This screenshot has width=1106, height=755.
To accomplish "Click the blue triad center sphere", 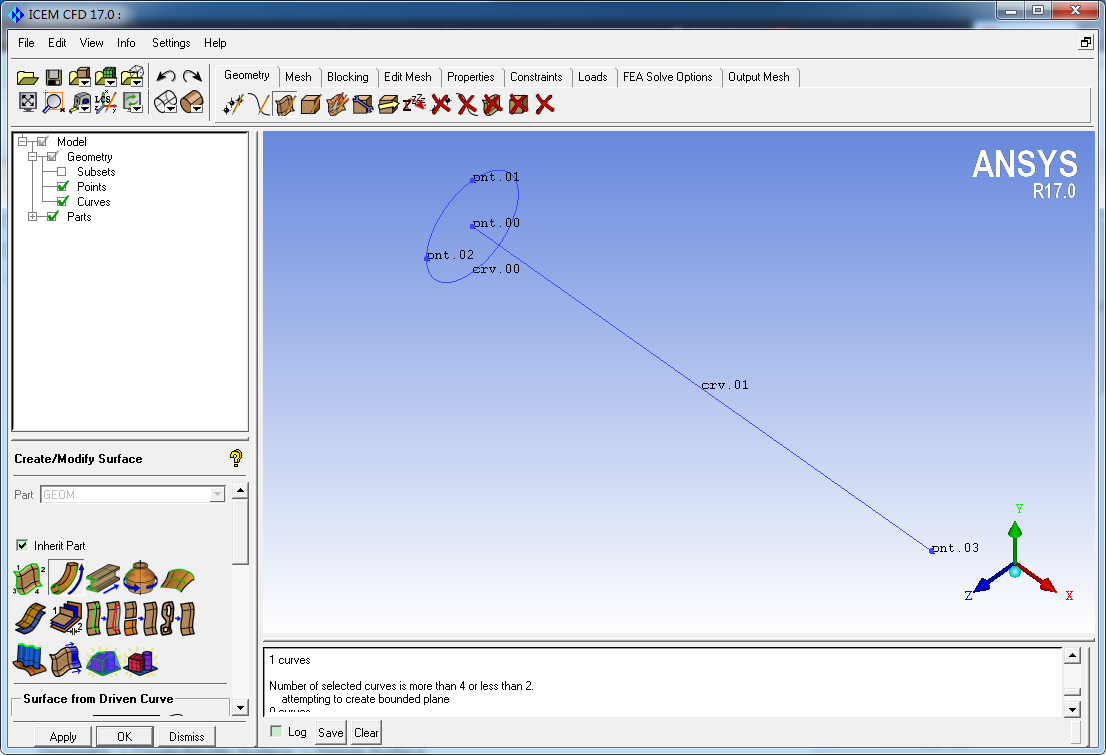I will [x=1014, y=571].
